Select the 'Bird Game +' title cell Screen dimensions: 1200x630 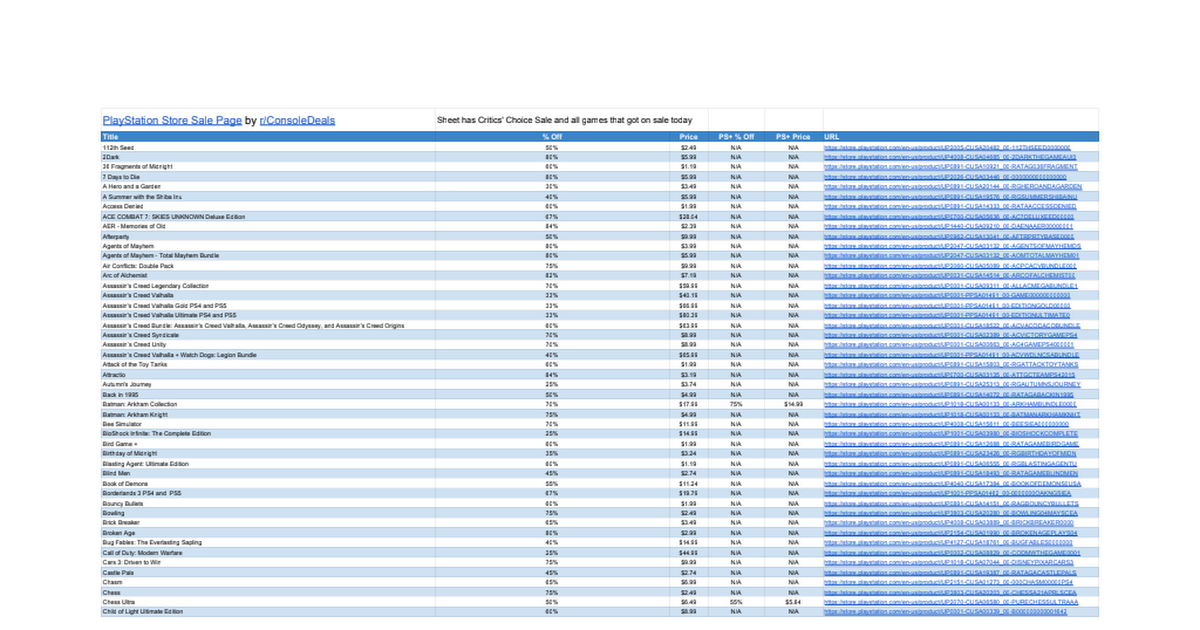(x=269, y=443)
